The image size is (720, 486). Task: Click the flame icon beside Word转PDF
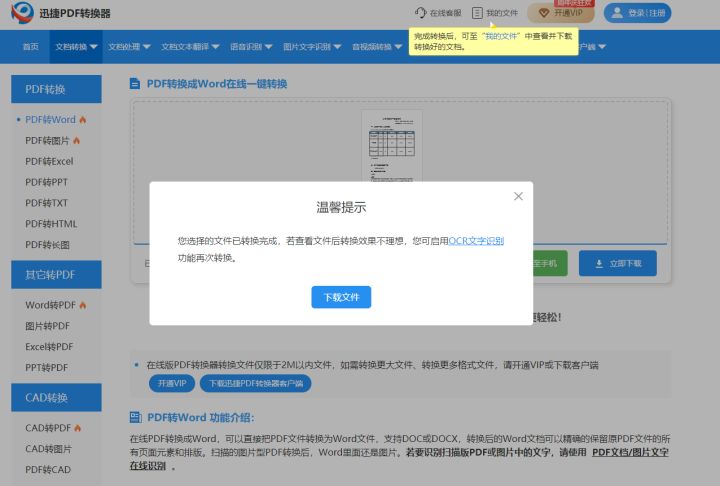point(83,305)
